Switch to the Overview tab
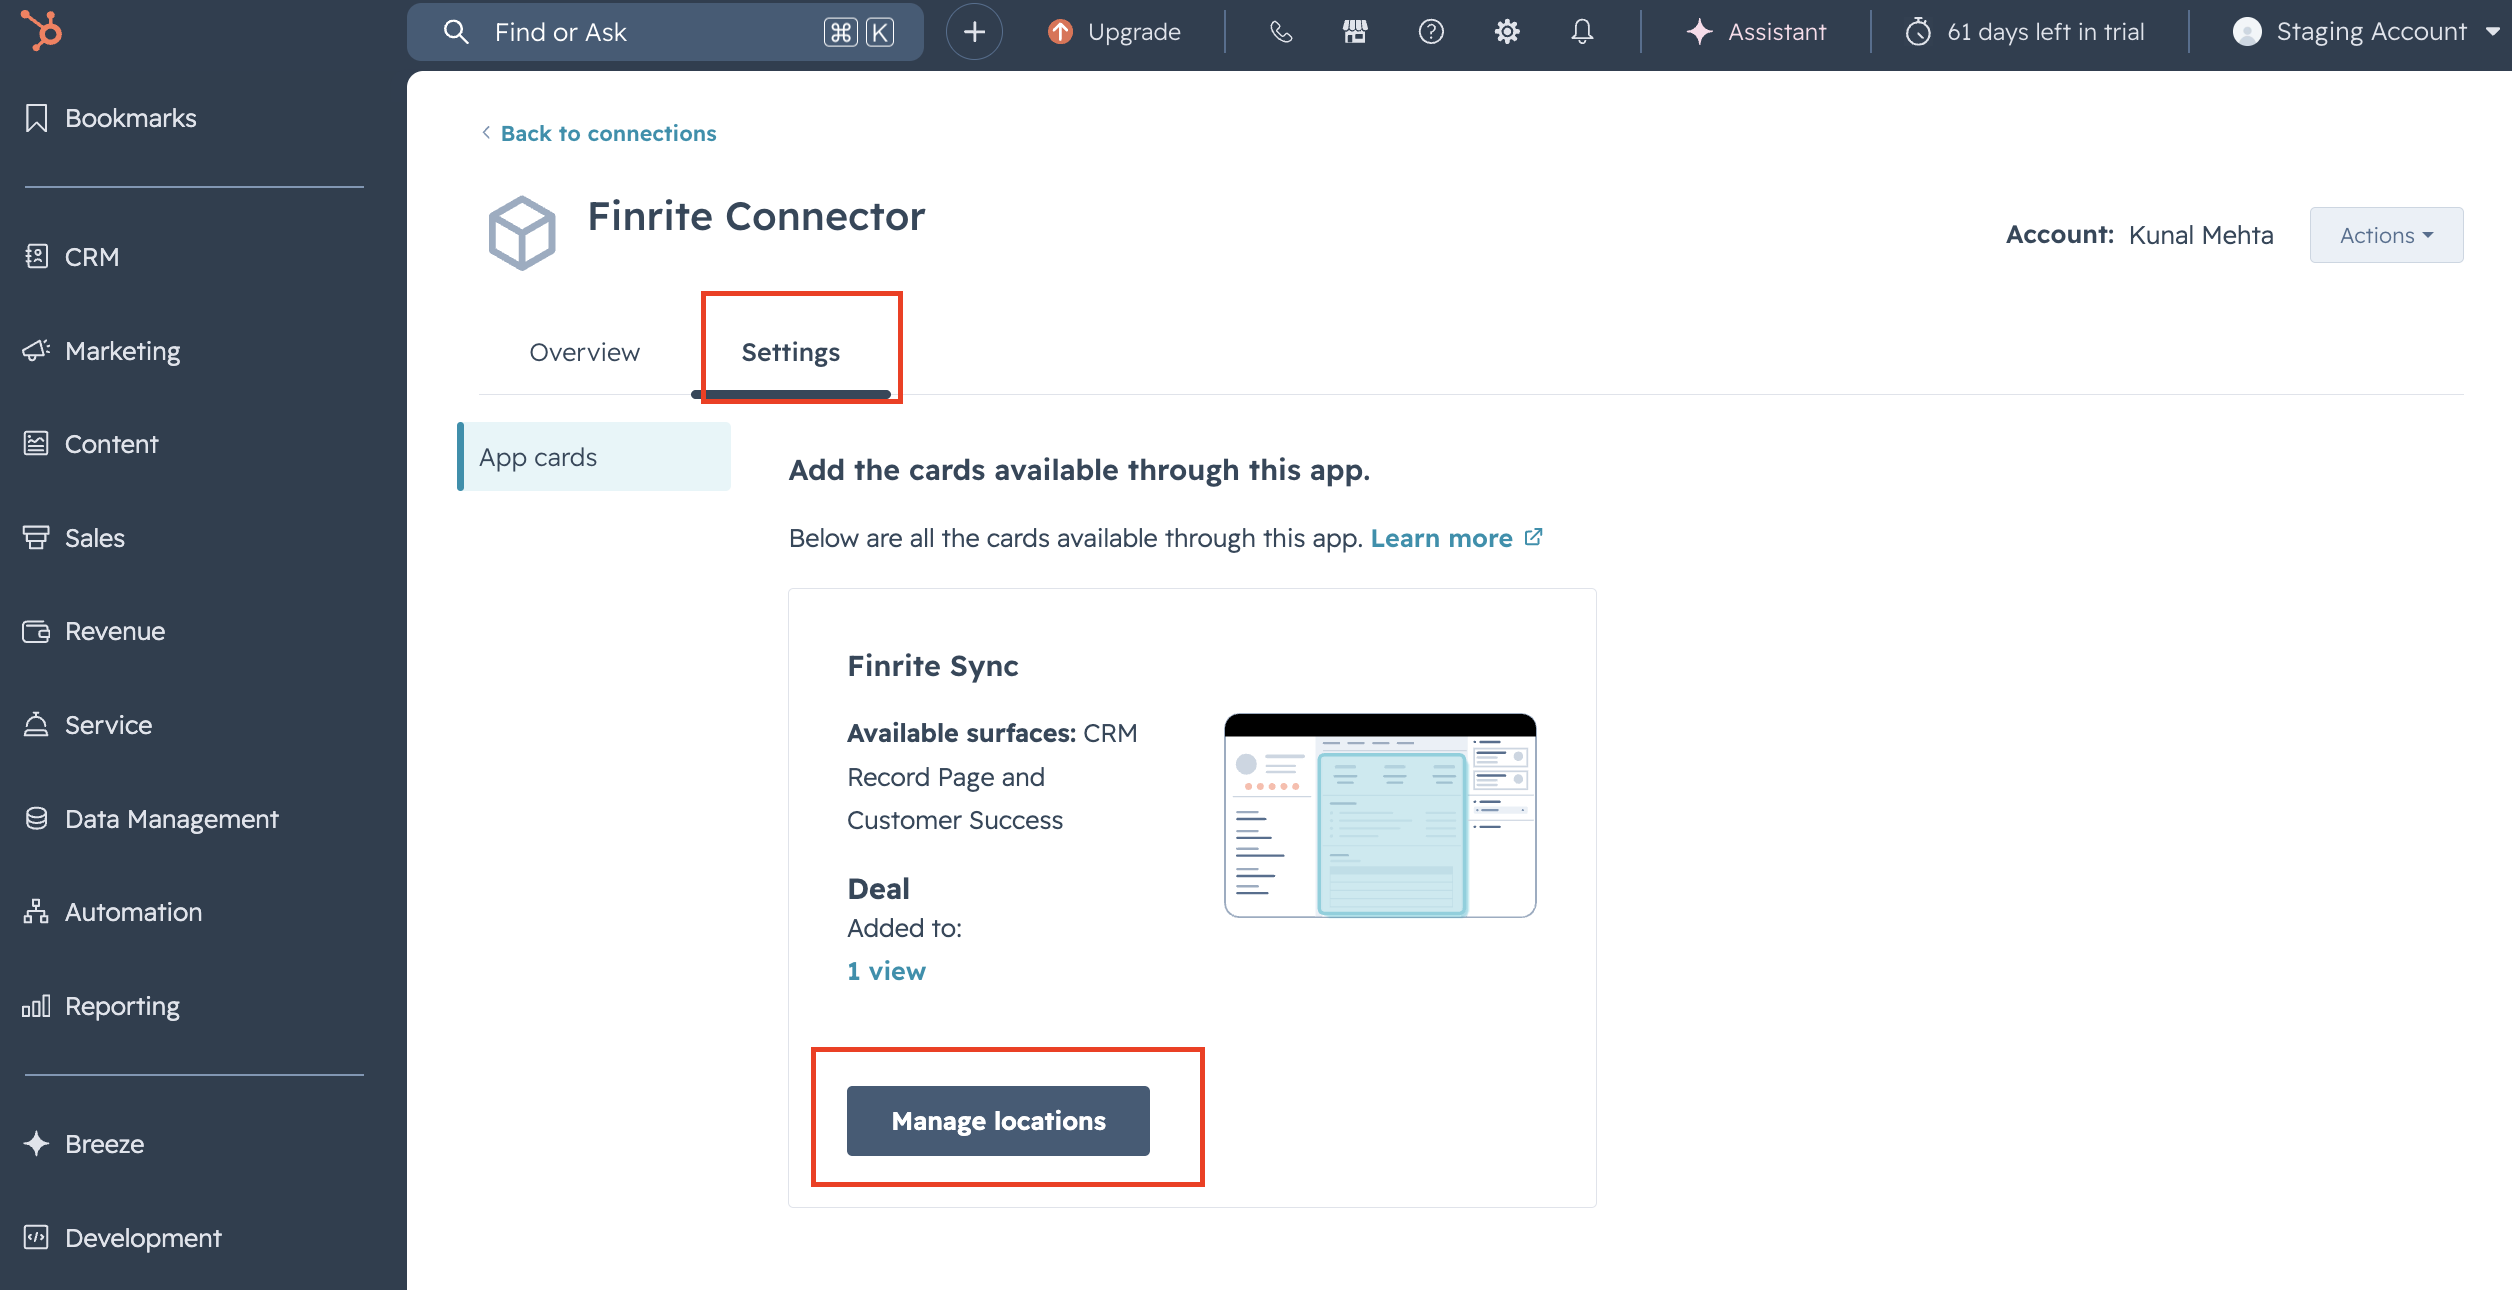 (585, 352)
